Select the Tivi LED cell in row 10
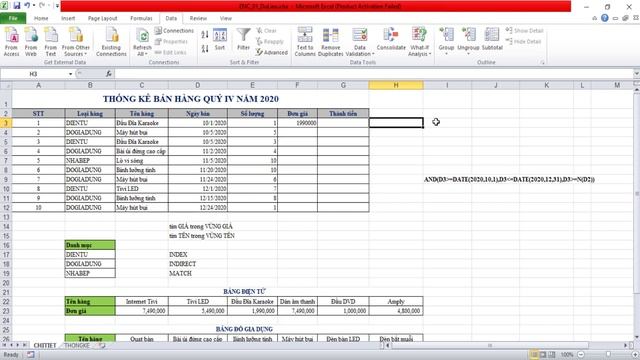 142,189
